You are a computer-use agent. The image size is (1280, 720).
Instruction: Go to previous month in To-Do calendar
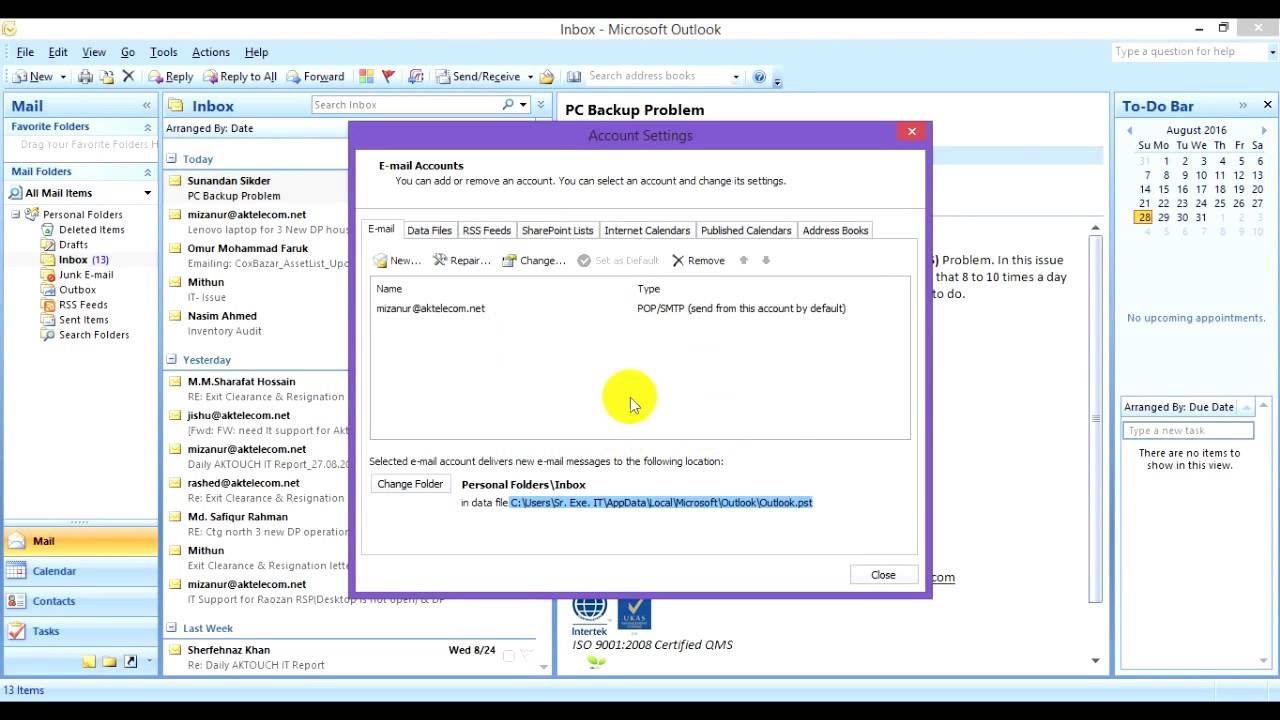[x=1130, y=131]
